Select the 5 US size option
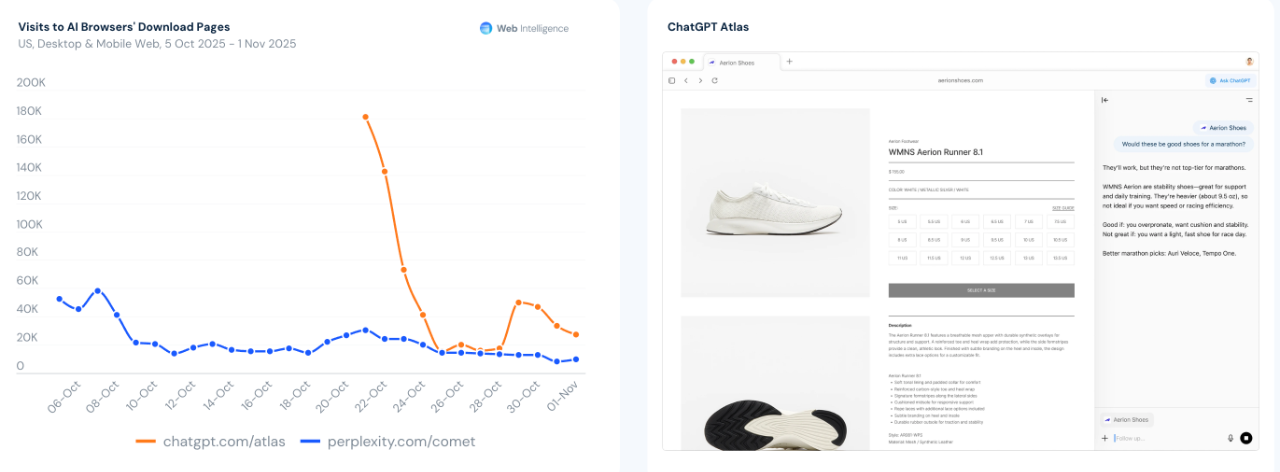Viewport: 1280px width, 472px height. [x=902, y=221]
